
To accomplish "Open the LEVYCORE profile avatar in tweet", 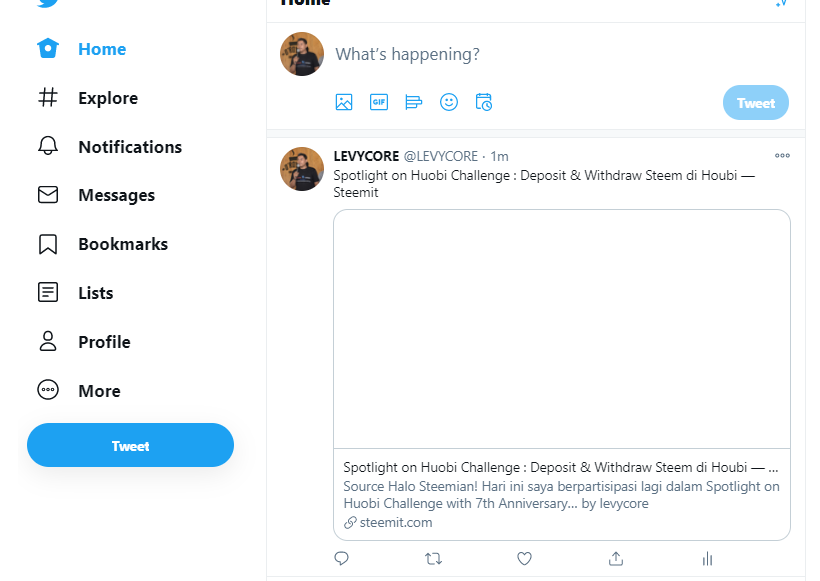I will 302,169.
